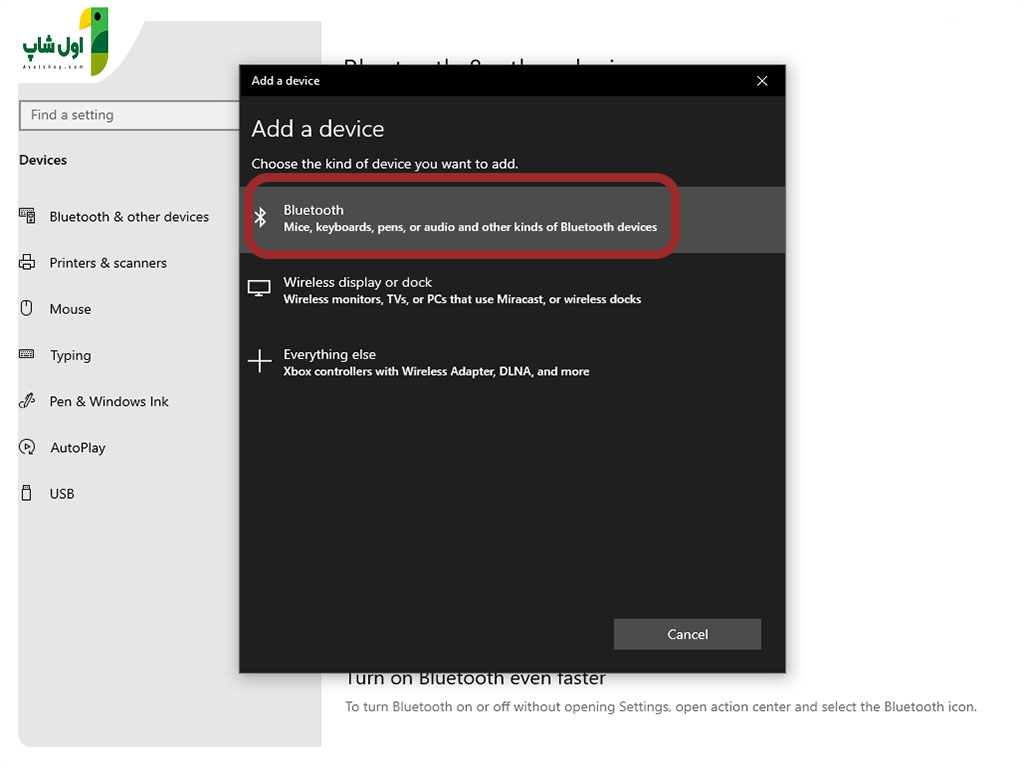This screenshot has height=768, width=1024.
Task: Choose the Wireless display or dock title
Action: (357, 282)
